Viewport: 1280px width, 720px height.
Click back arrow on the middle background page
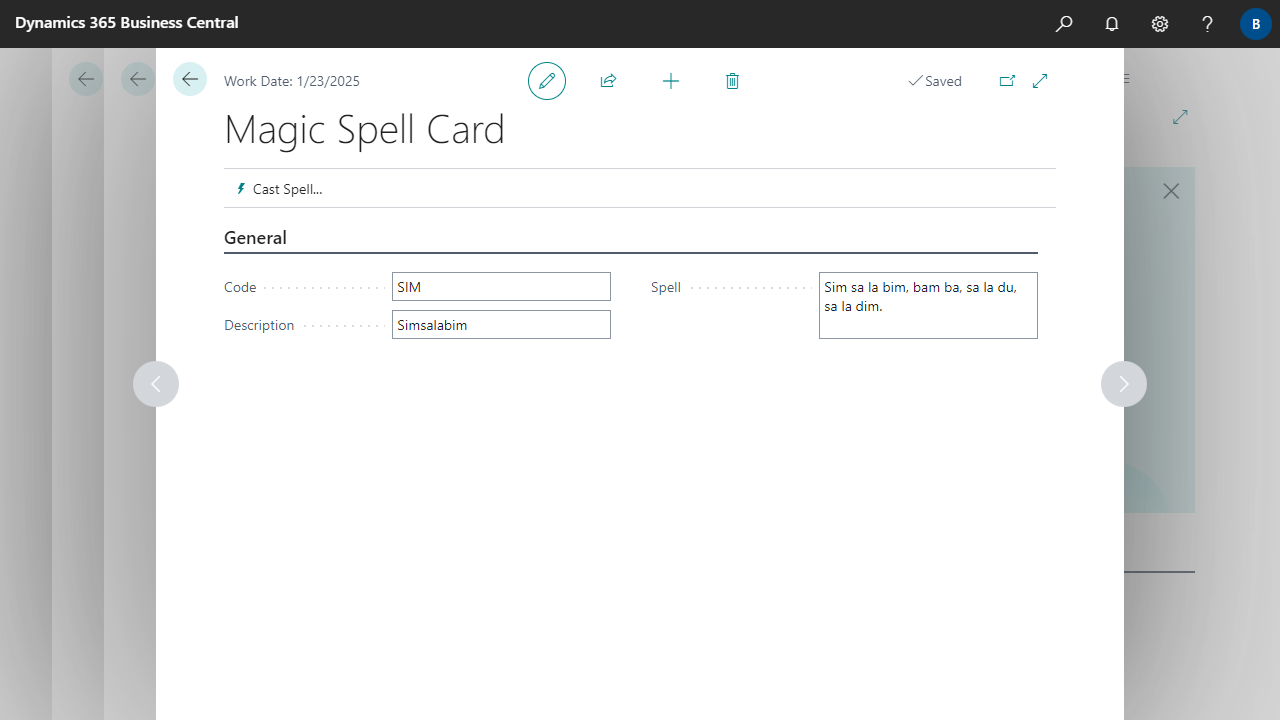pos(138,79)
